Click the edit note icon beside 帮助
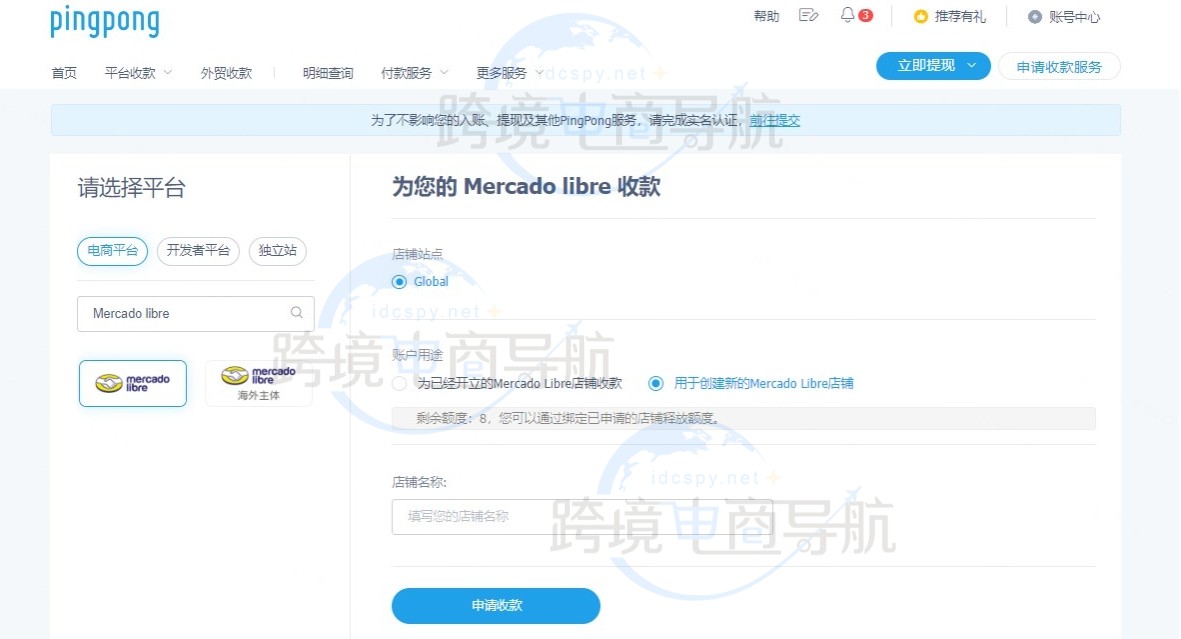 click(x=809, y=15)
